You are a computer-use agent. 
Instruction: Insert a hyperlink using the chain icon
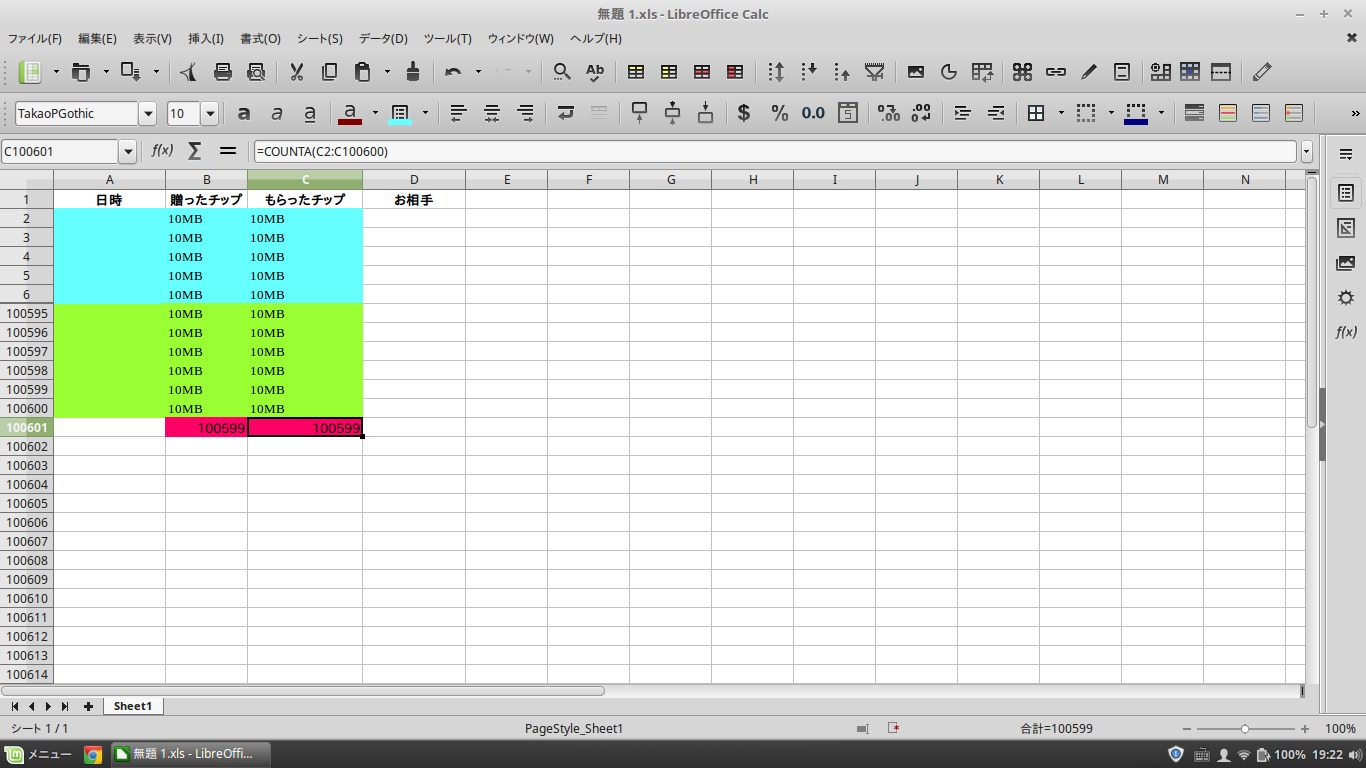point(1055,72)
